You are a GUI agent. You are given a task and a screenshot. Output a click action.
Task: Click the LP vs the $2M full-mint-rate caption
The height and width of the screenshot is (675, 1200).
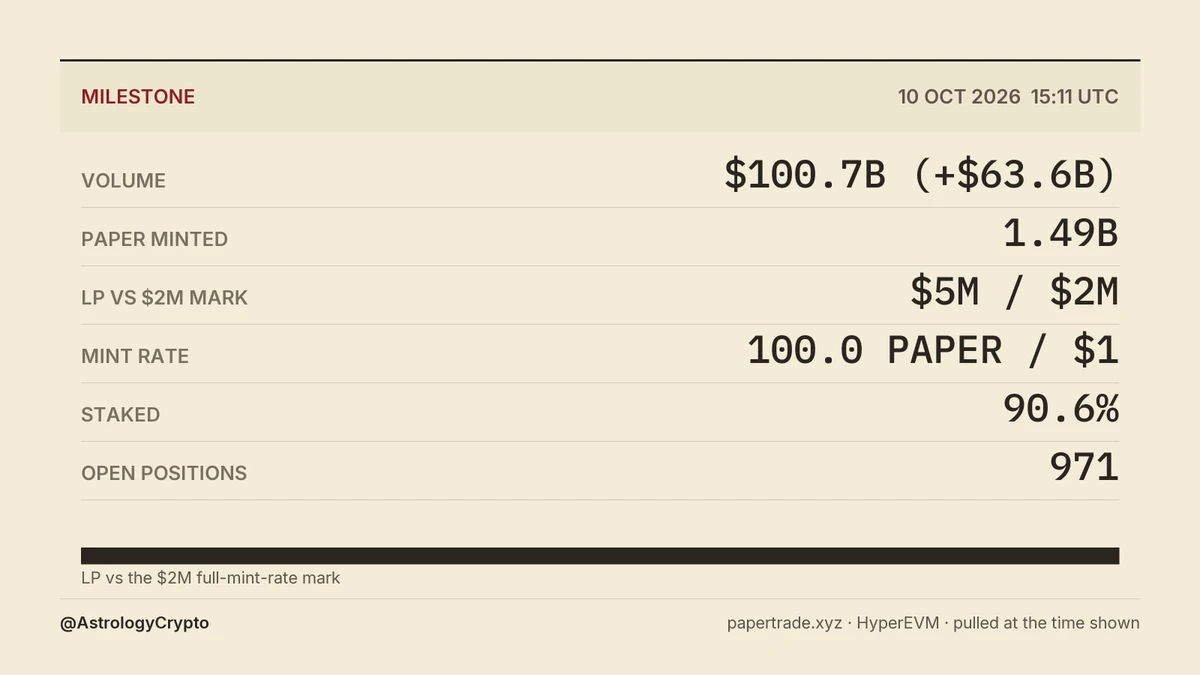click(x=211, y=578)
